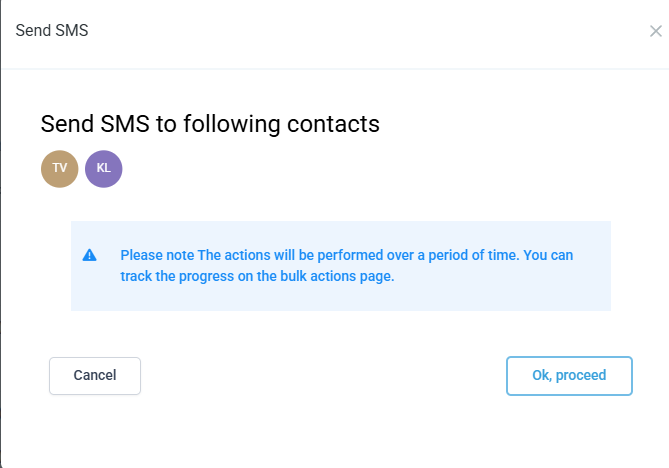Close the Send SMS dialog
This screenshot has height=468, width=669.
point(655,31)
